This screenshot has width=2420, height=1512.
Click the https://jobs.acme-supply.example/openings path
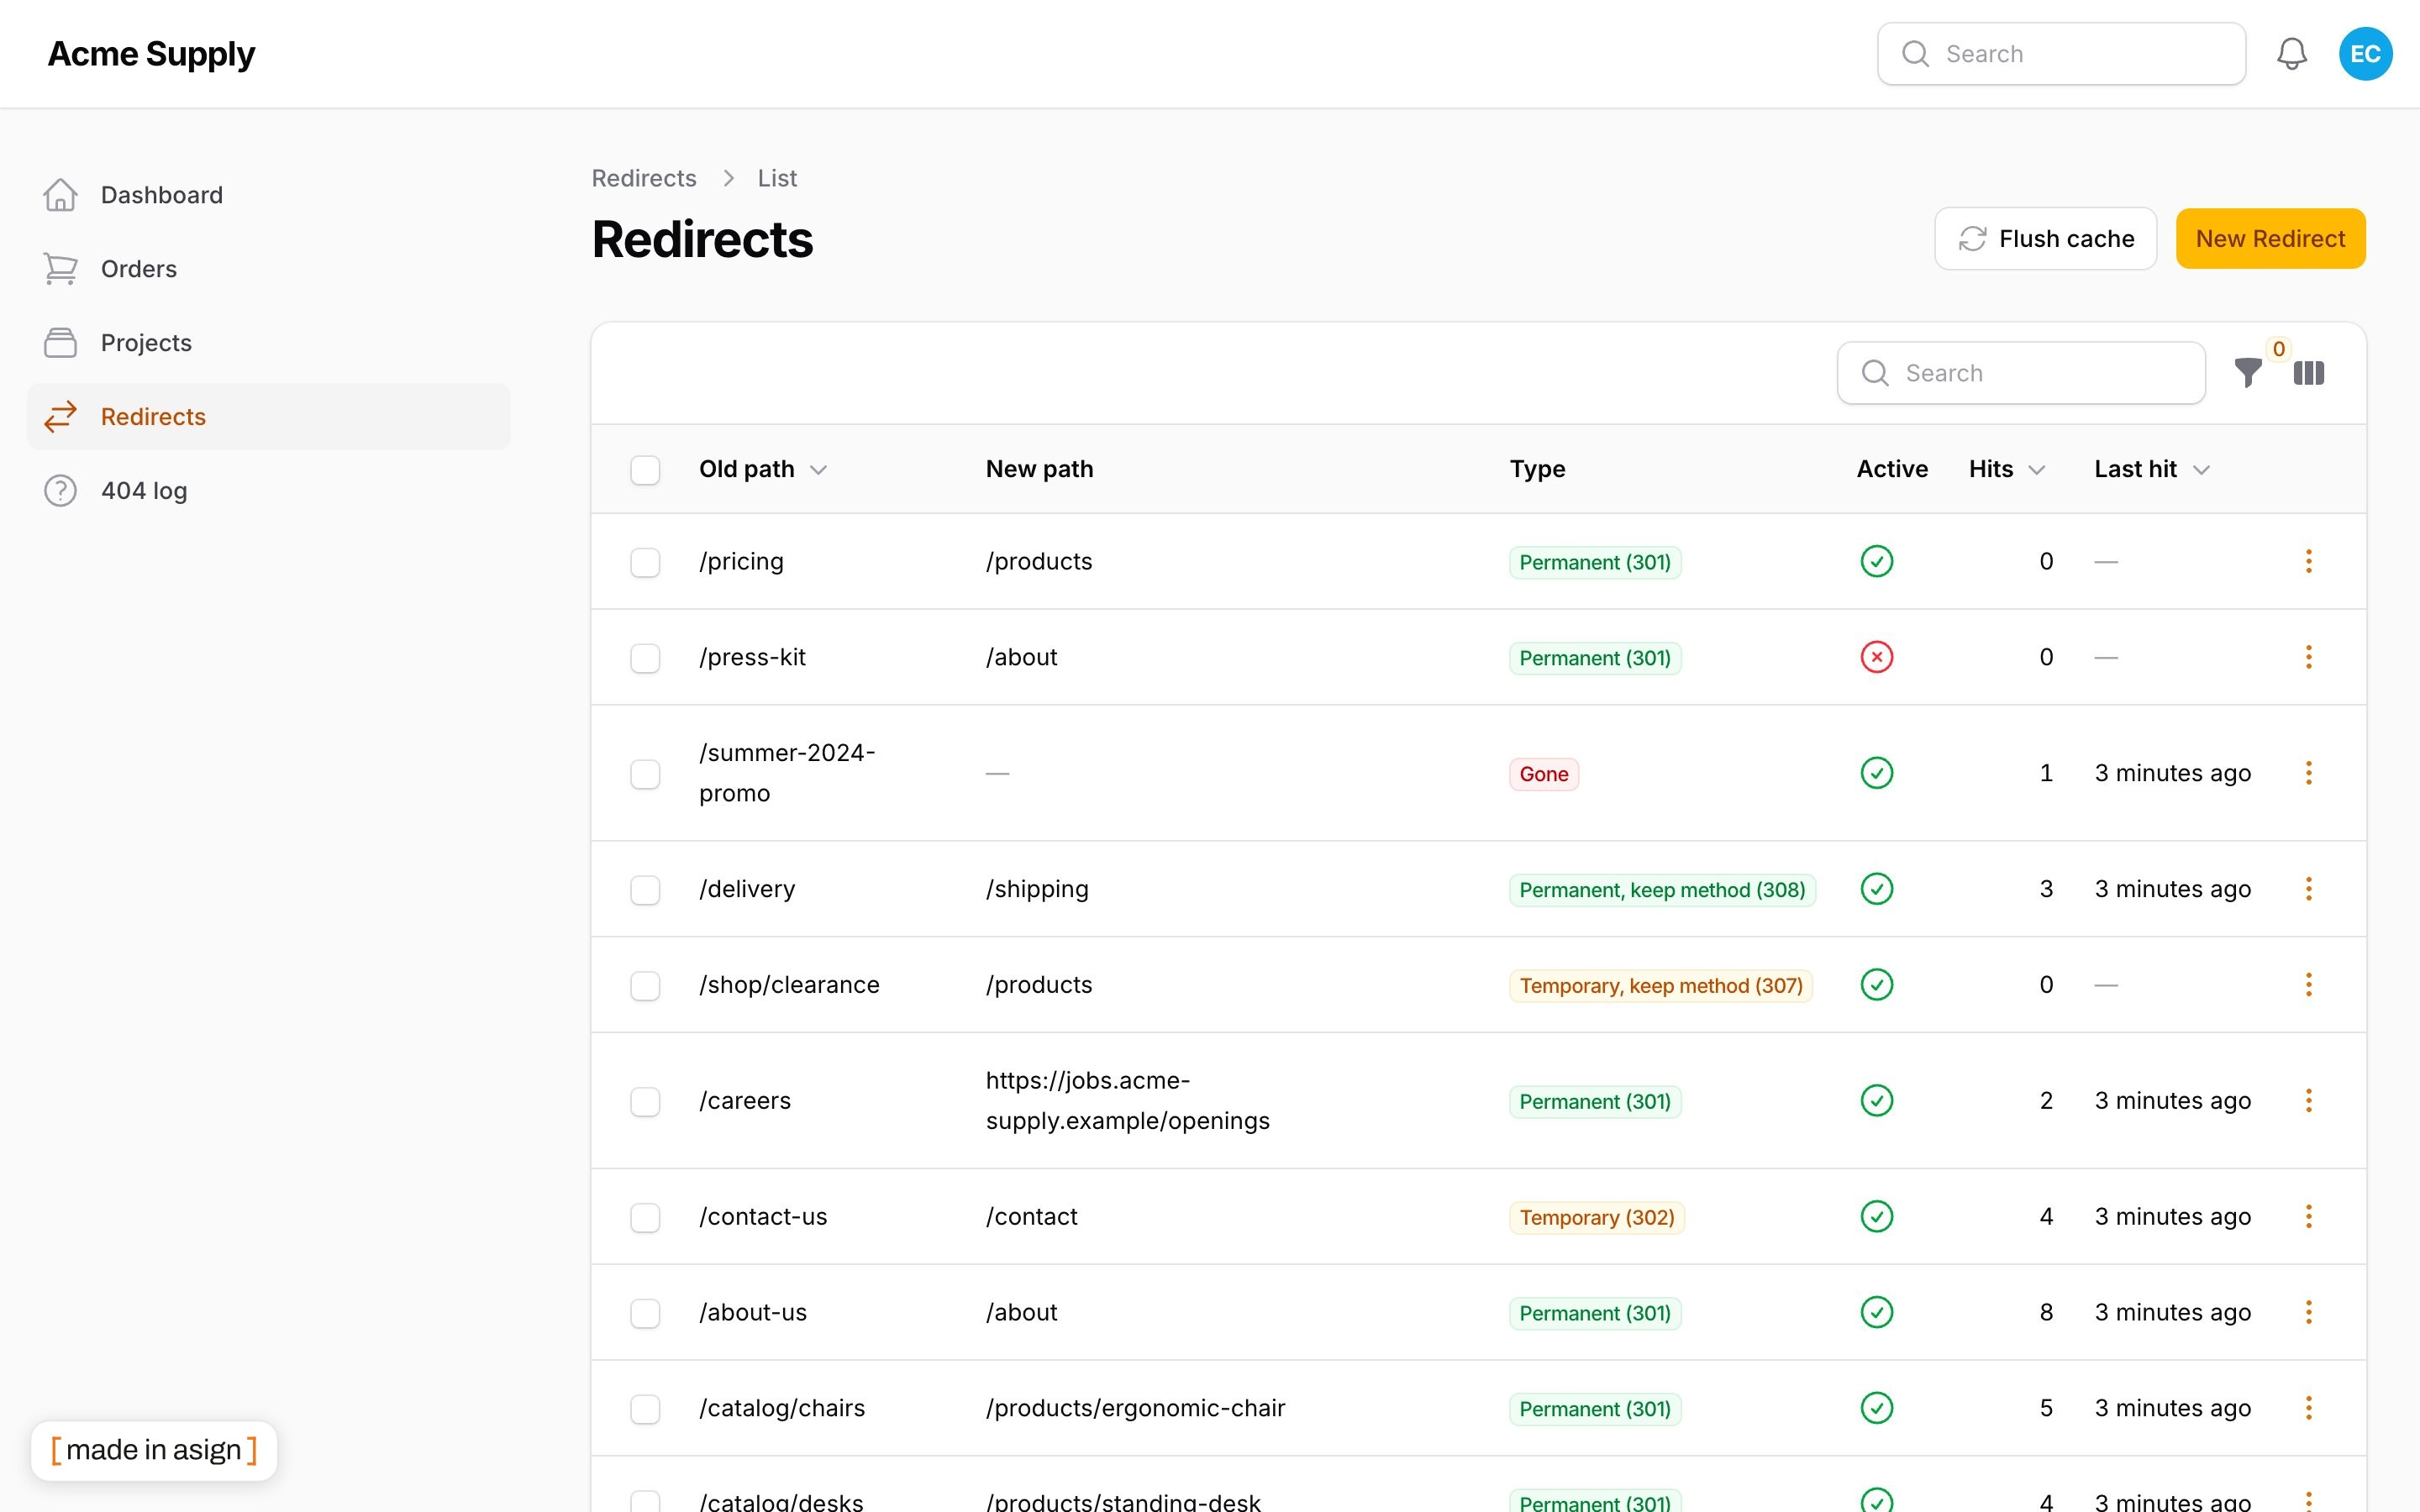coord(1127,1101)
